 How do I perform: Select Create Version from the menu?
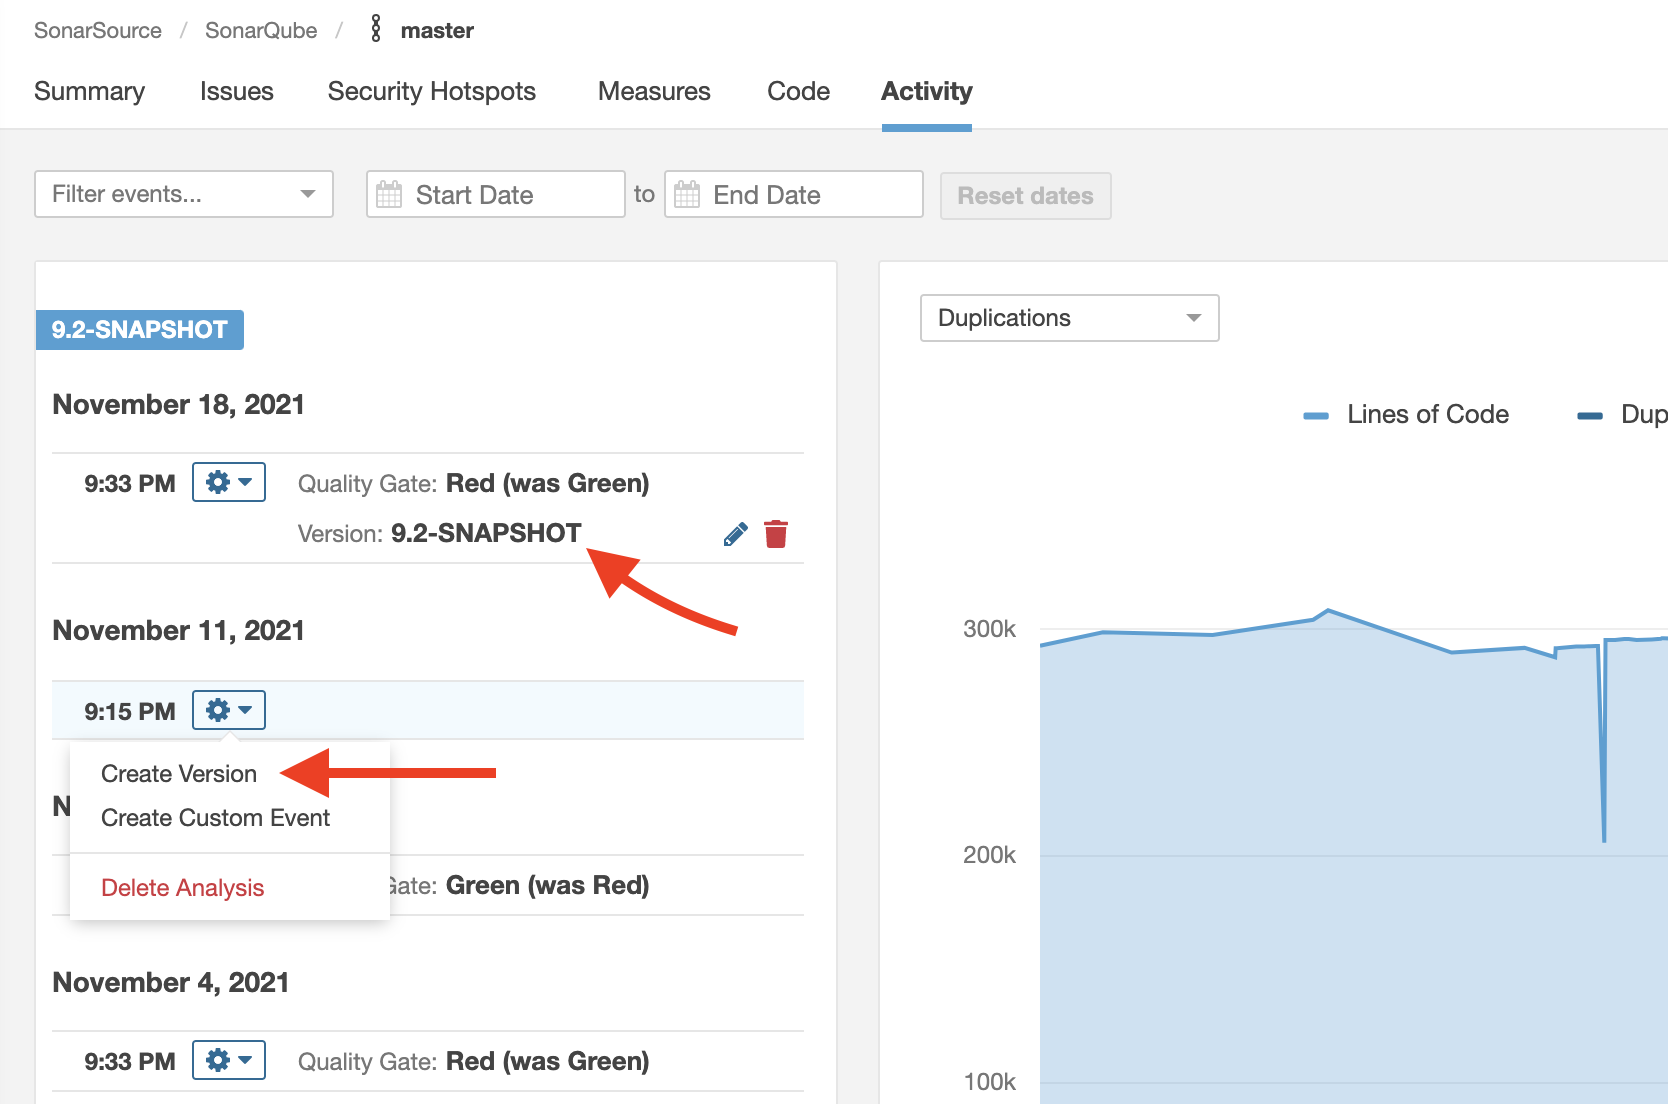click(x=179, y=774)
